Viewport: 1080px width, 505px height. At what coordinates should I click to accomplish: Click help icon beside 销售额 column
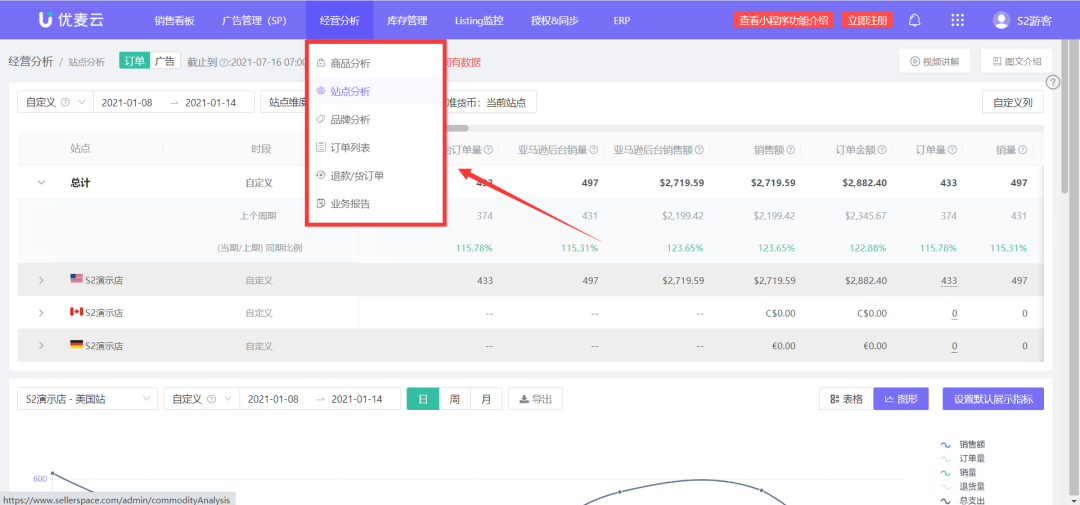791,150
